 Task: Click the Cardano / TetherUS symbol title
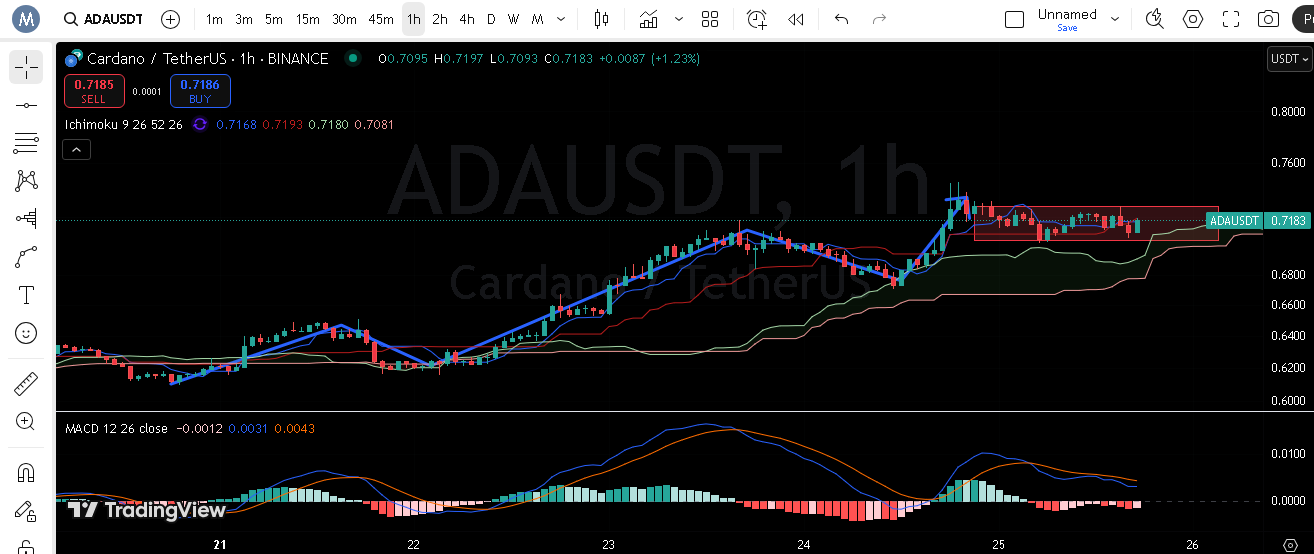tap(208, 59)
